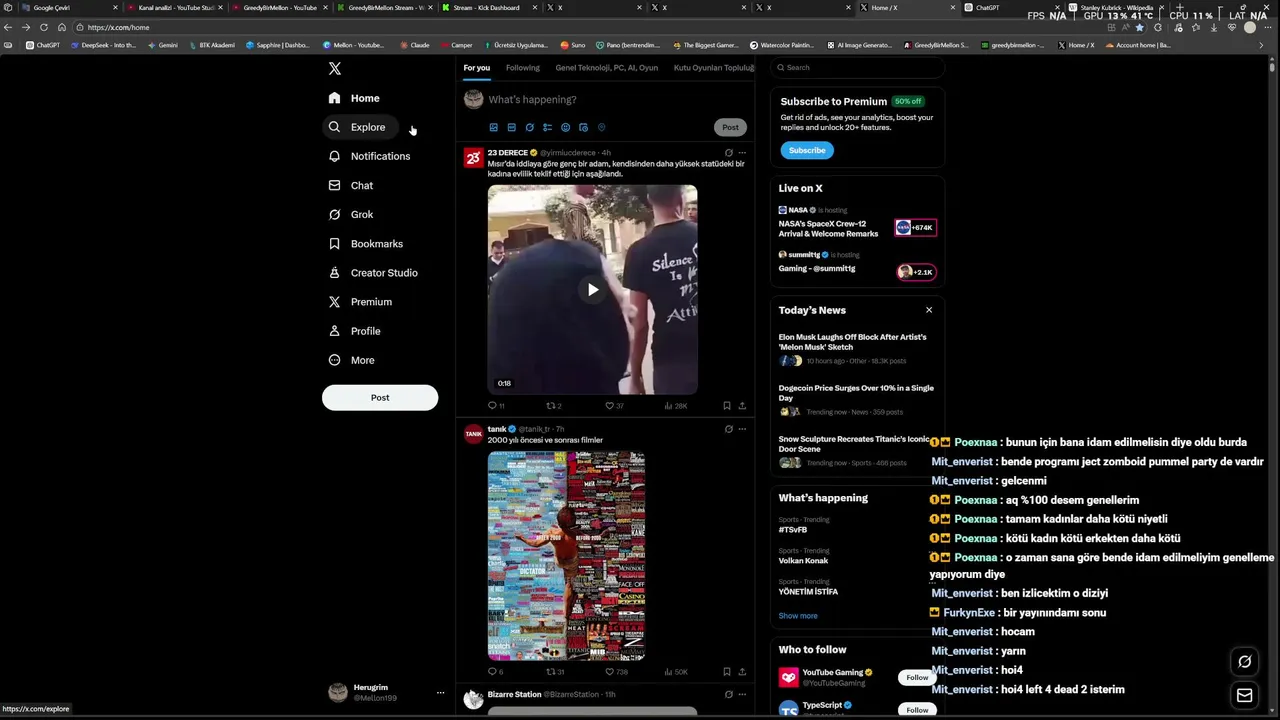The height and width of the screenshot is (720, 1280).
Task: Play the 23 DERECE video
Action: [x=592, y=290]
